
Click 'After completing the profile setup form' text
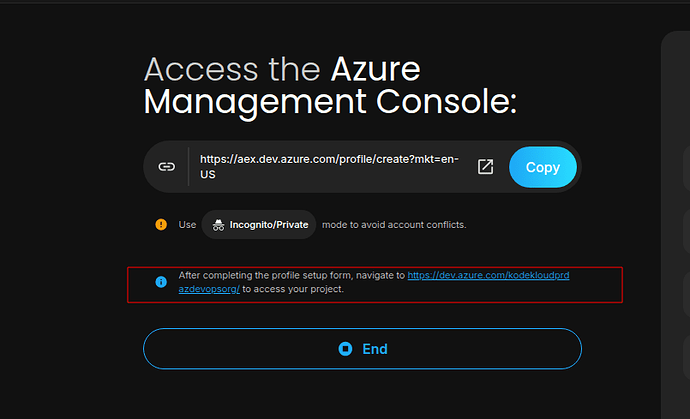pos(264,276)
